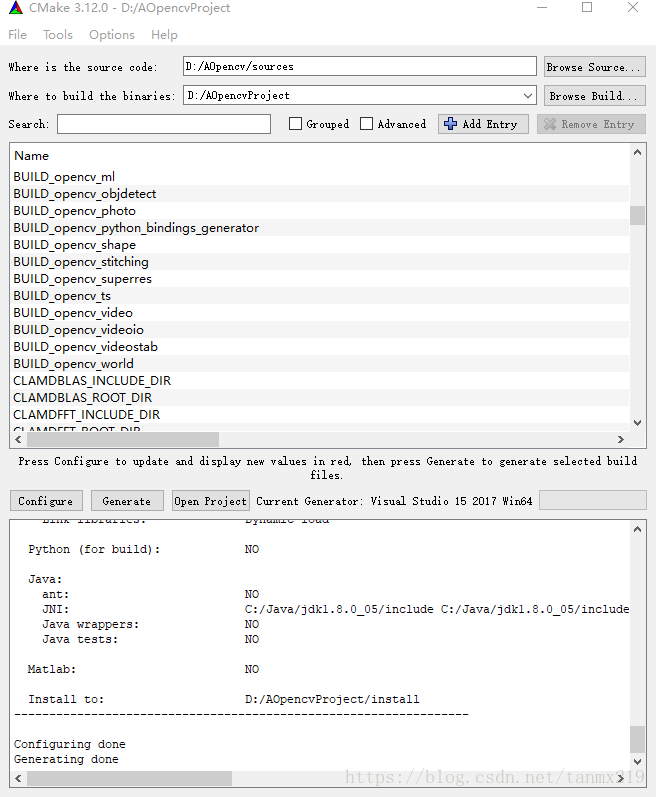This screenshot has height=797, width=656.
Task: Enable the Advanced checkbox
Action: point(366,124)
